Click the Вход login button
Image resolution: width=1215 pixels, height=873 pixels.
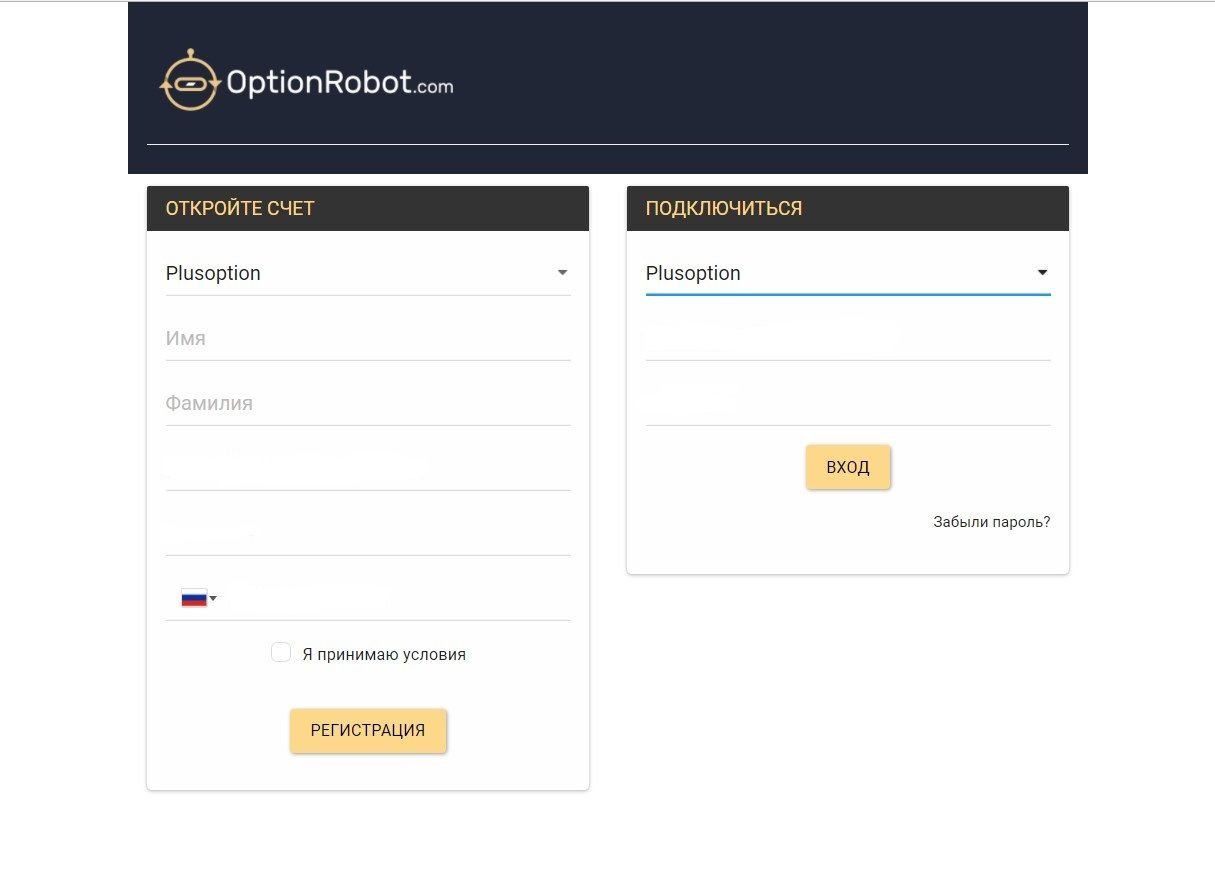click(848, 467)
